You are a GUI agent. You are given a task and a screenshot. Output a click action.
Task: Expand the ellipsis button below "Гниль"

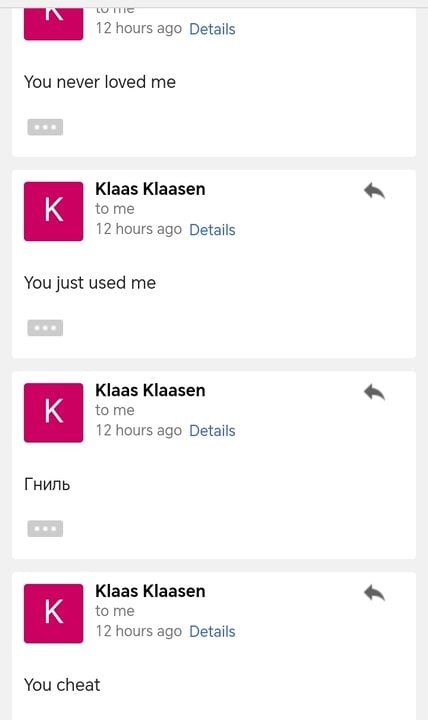click(45, 529)
